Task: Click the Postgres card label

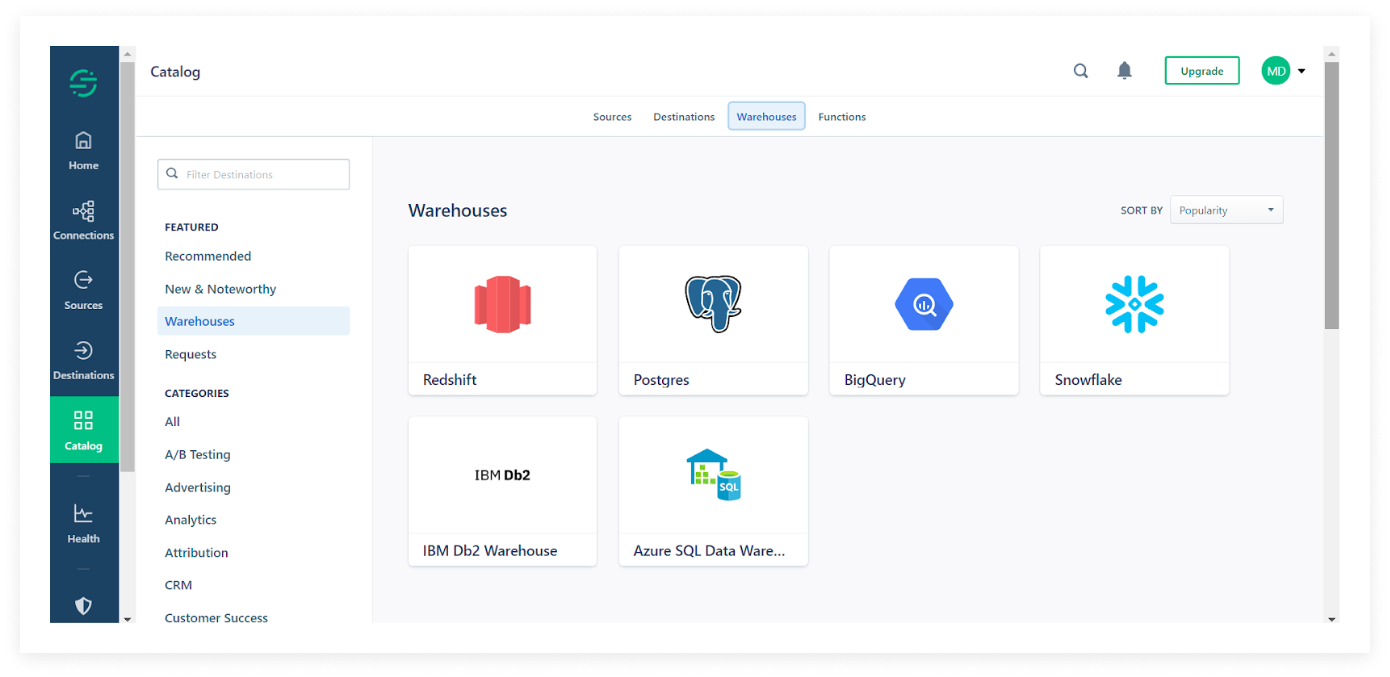Action: [661, 380]
